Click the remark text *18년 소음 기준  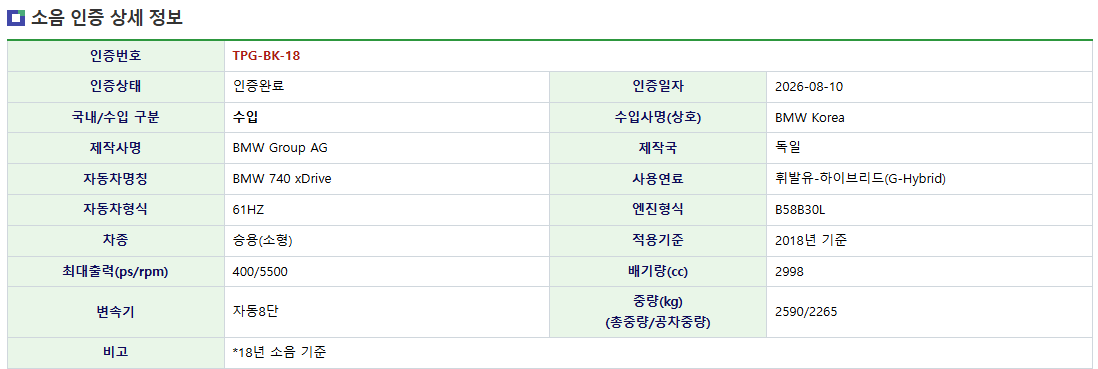point(280,352)
